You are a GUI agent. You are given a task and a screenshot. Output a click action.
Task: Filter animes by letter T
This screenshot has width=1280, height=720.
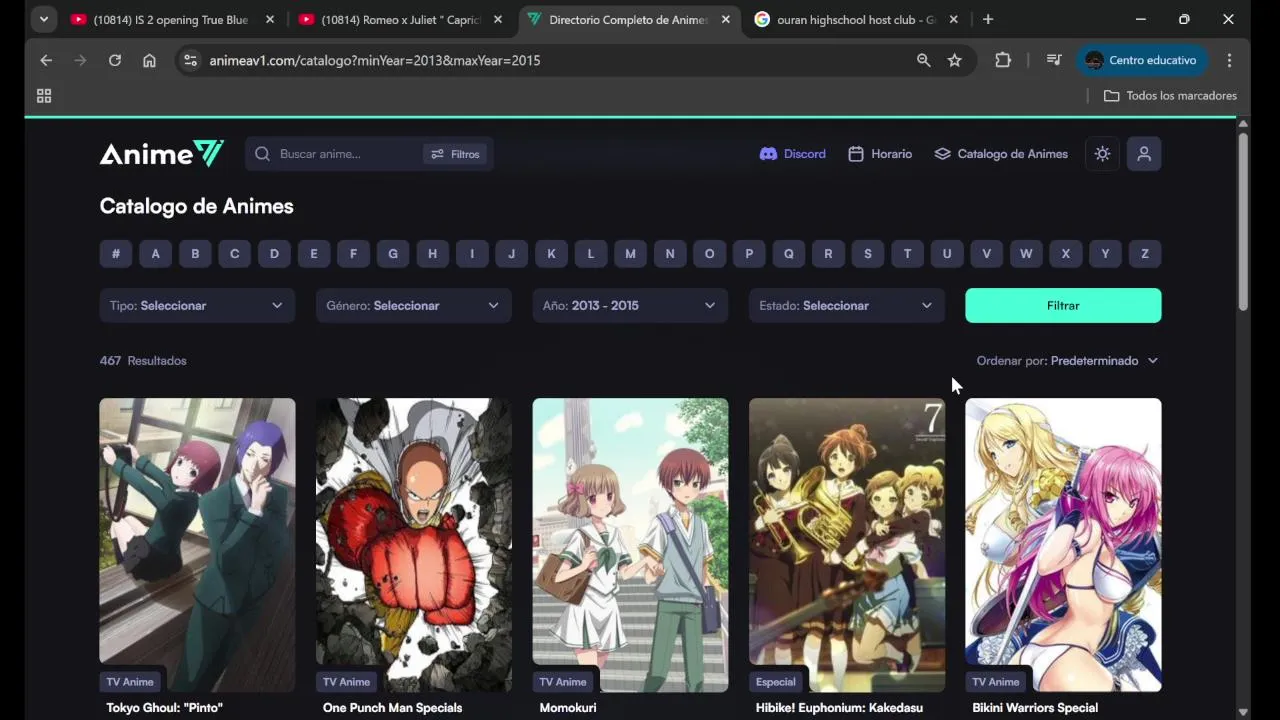pyautogui.click(x=908, y=254)
